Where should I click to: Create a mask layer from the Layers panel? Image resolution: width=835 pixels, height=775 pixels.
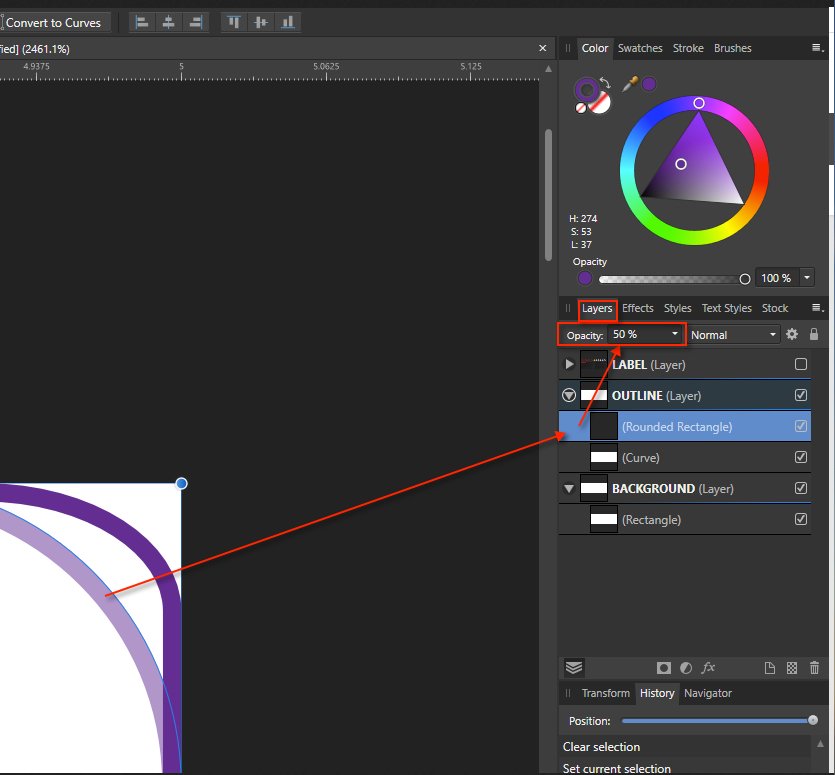tap(665, 668)
